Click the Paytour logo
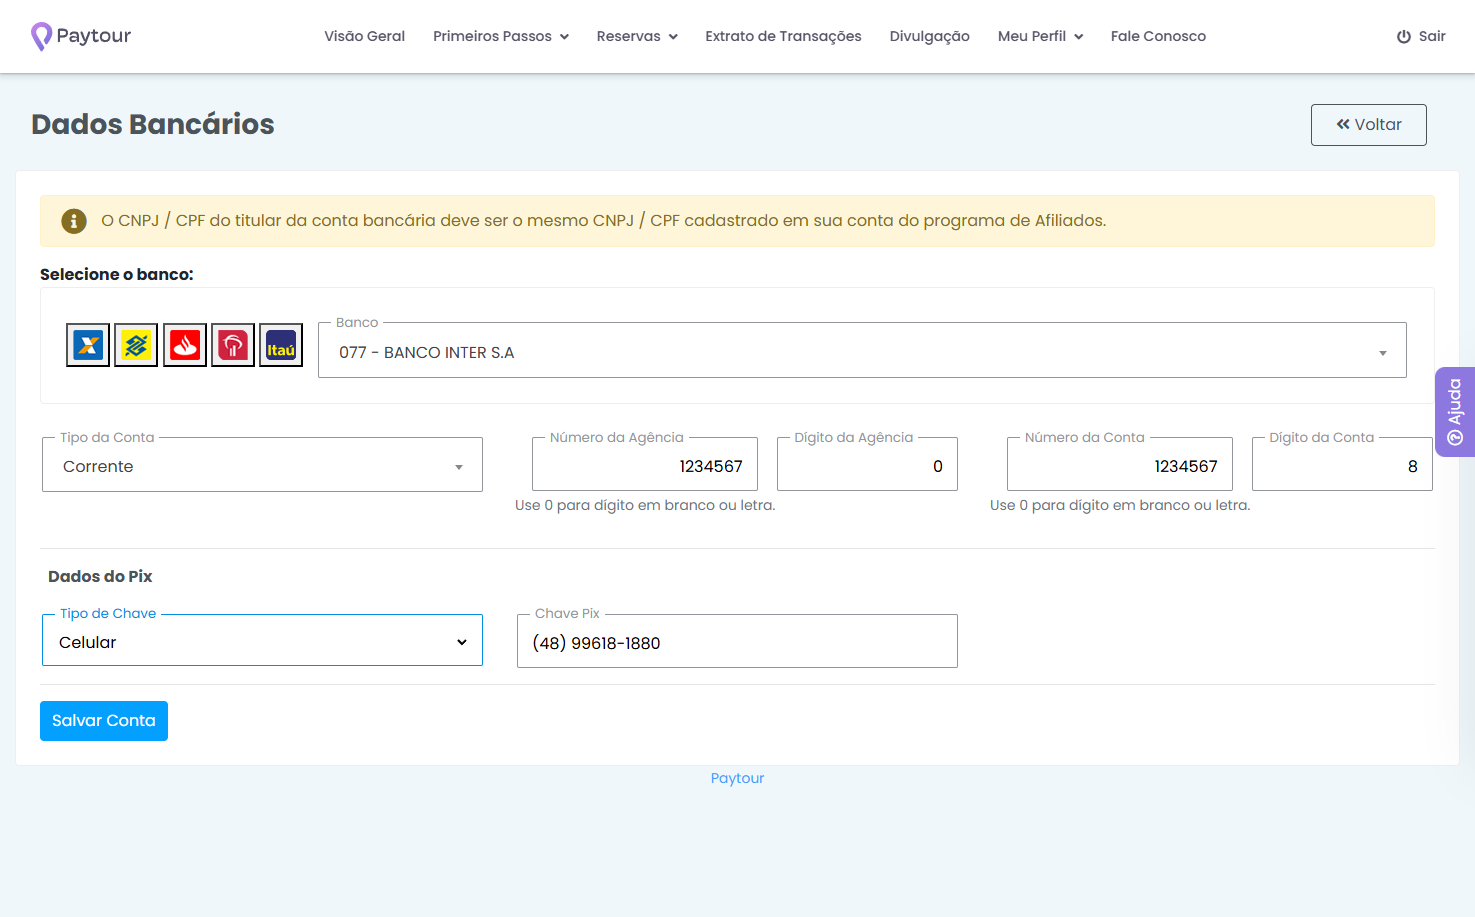The image size is (1475, 917). click(x=81, y=36)
